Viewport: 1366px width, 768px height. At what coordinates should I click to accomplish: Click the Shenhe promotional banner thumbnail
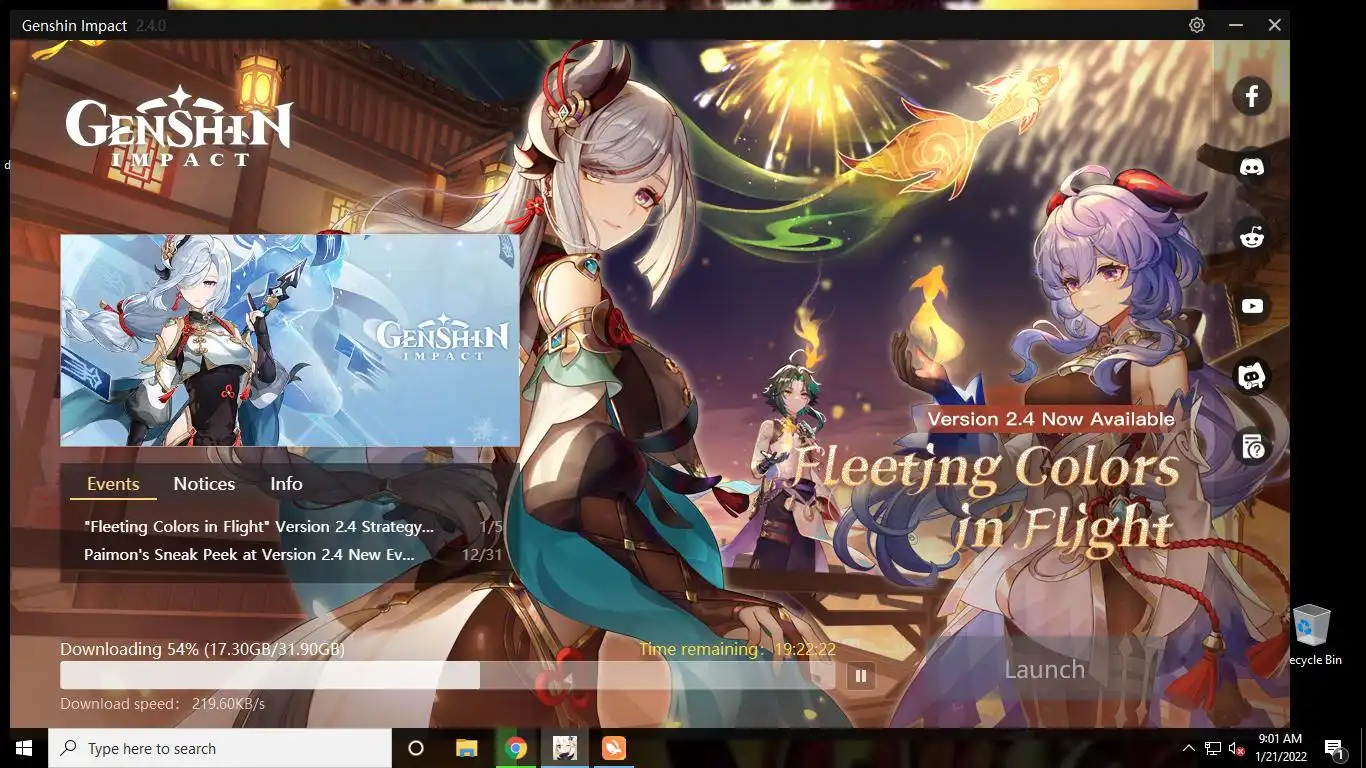point(290,340)
